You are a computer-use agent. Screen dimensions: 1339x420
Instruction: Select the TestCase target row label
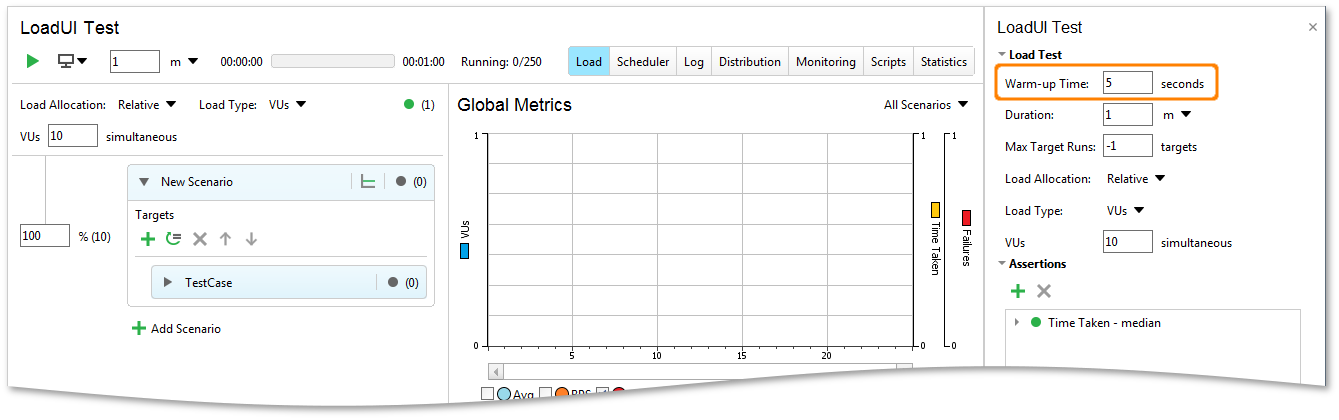click(x=208, y=283)
